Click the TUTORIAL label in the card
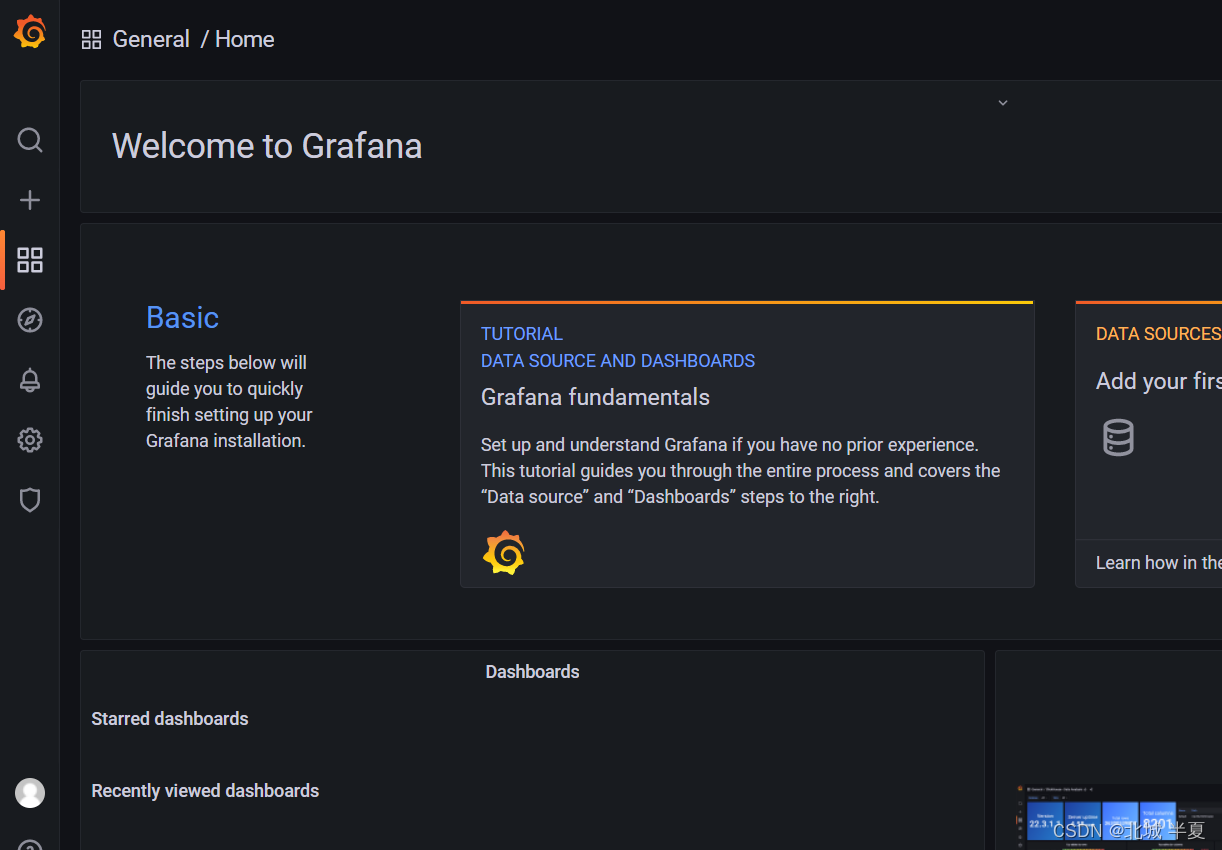The width and height of the screenshot is (1222, 850). pos(522,334)
